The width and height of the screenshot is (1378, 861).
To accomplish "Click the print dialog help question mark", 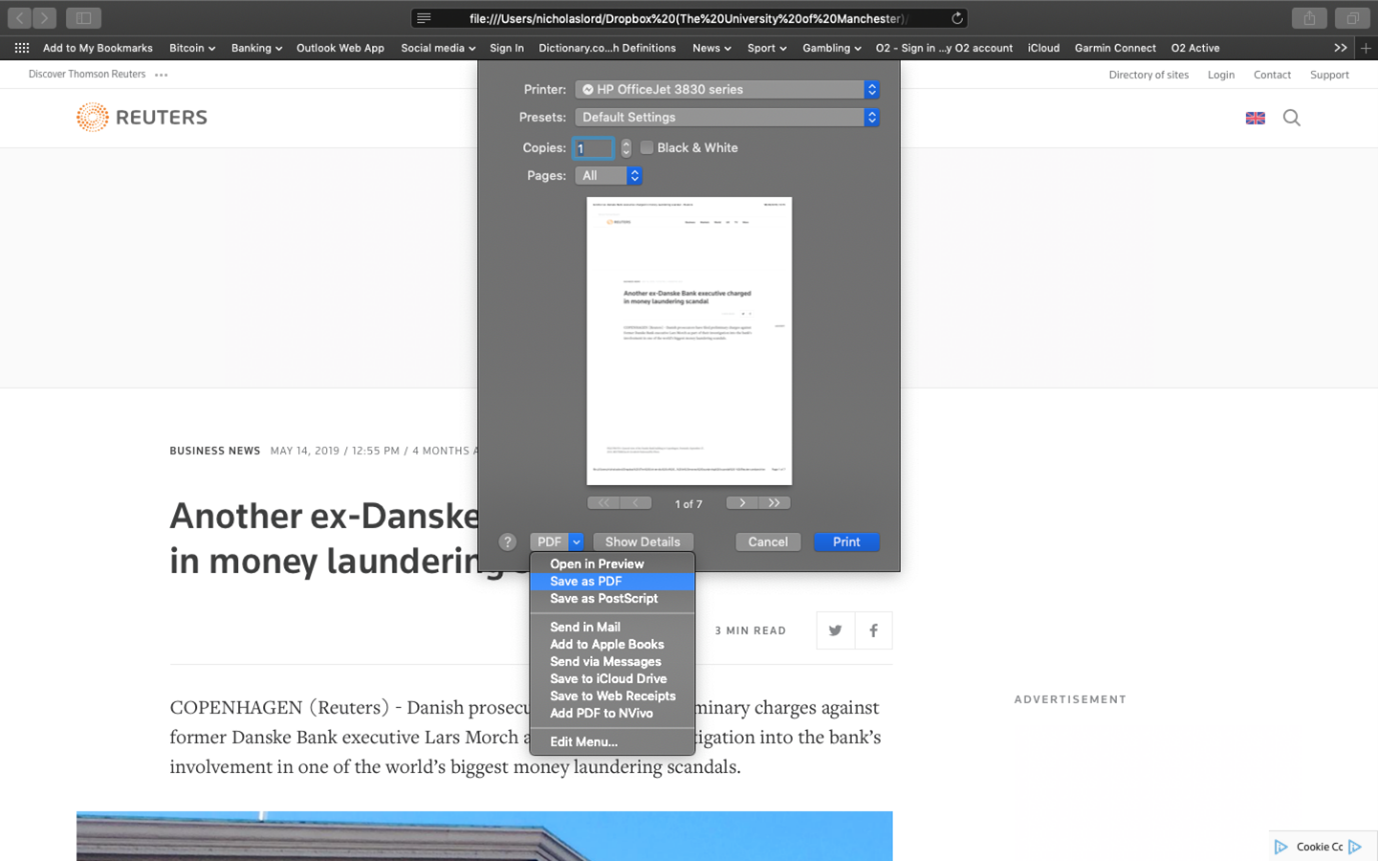I will click(508, 542).
